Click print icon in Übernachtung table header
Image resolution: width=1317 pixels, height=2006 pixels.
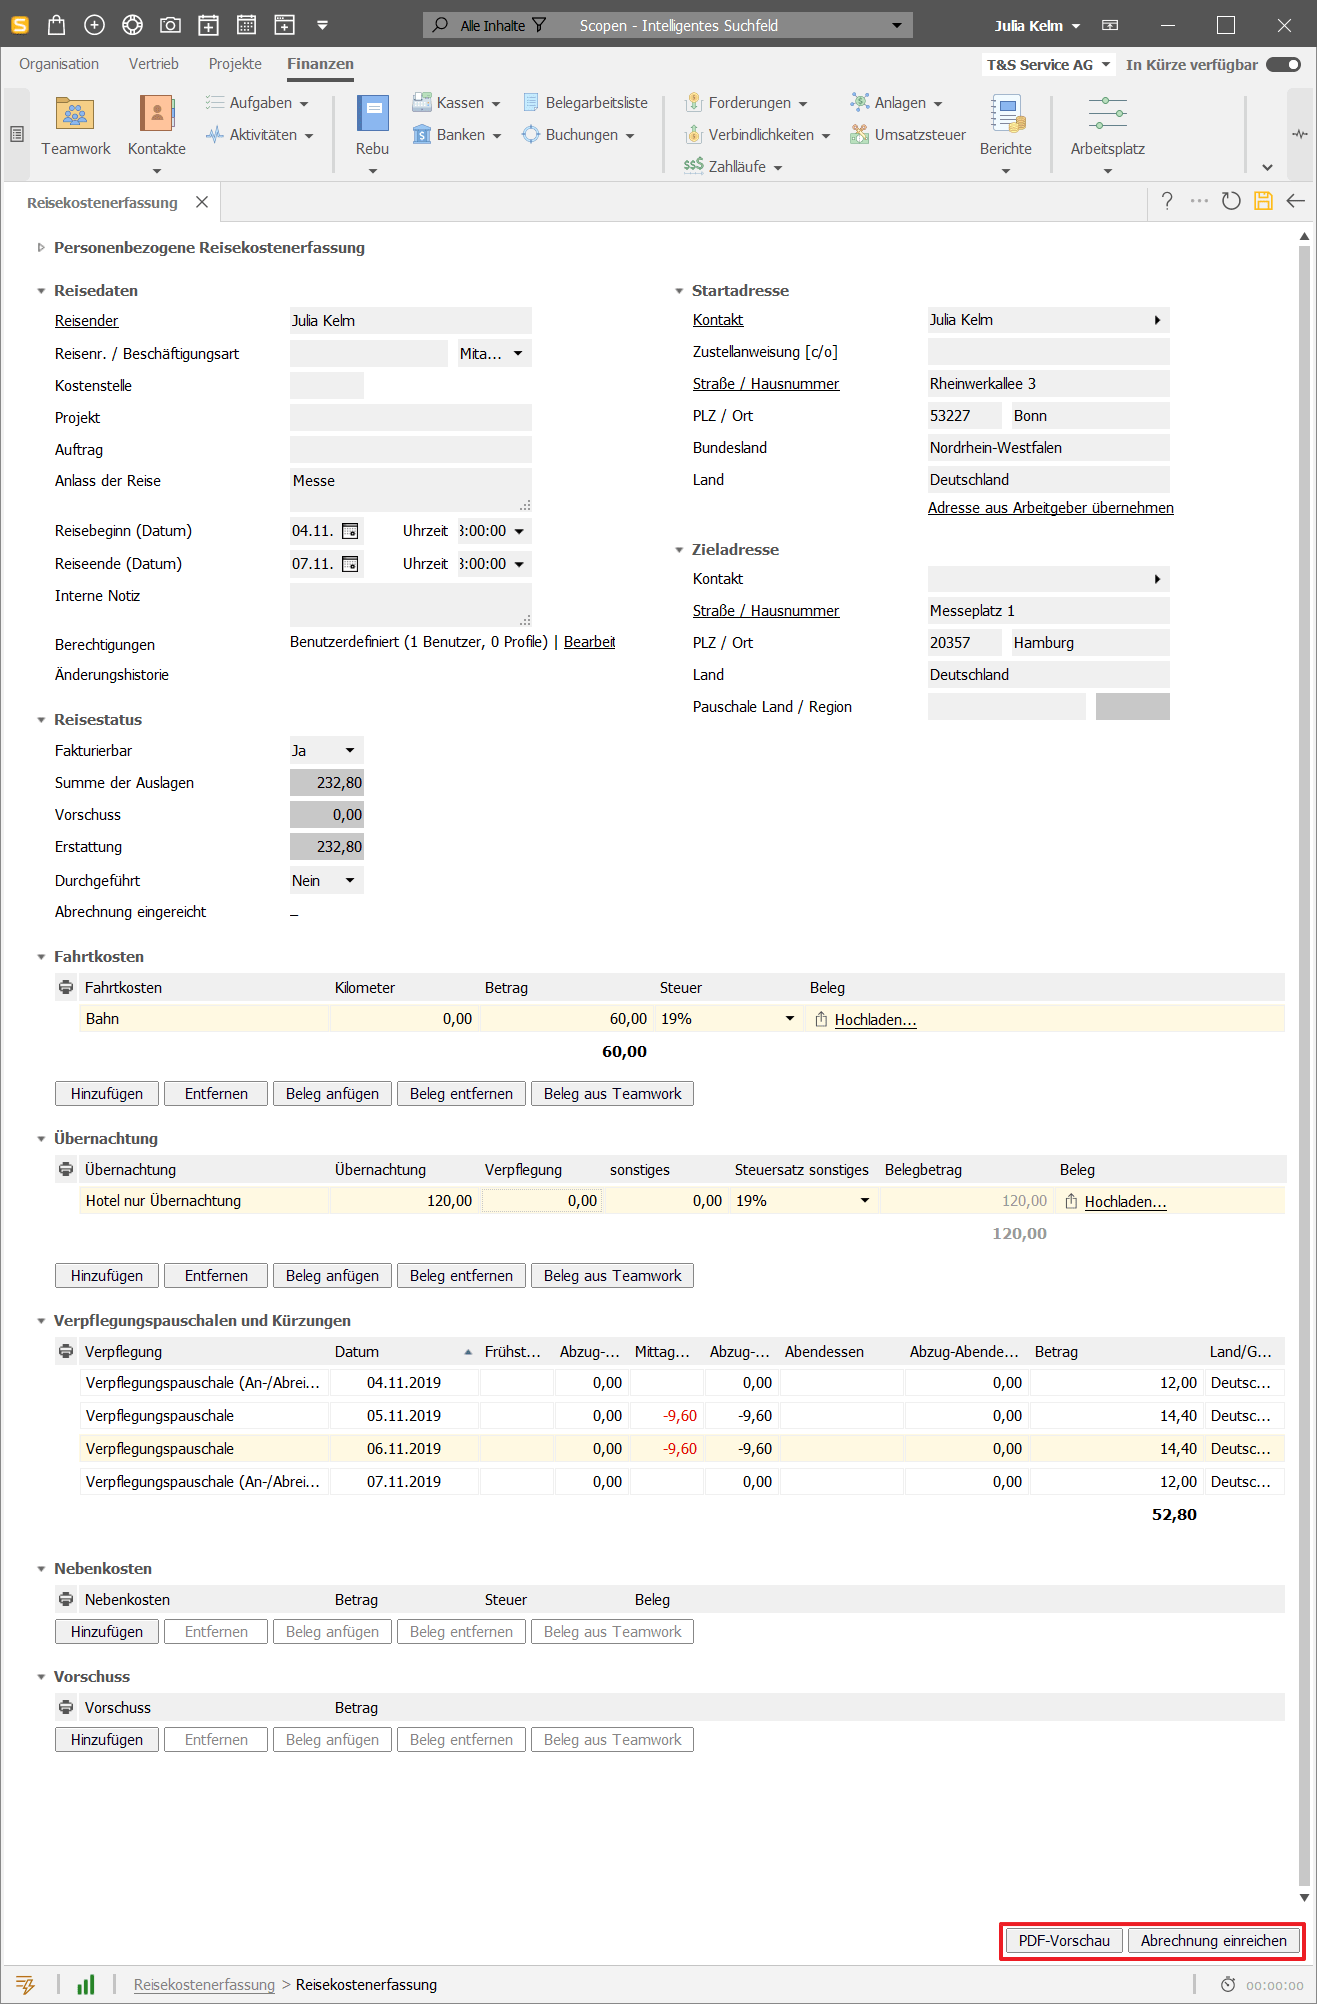click(66, 1170)
